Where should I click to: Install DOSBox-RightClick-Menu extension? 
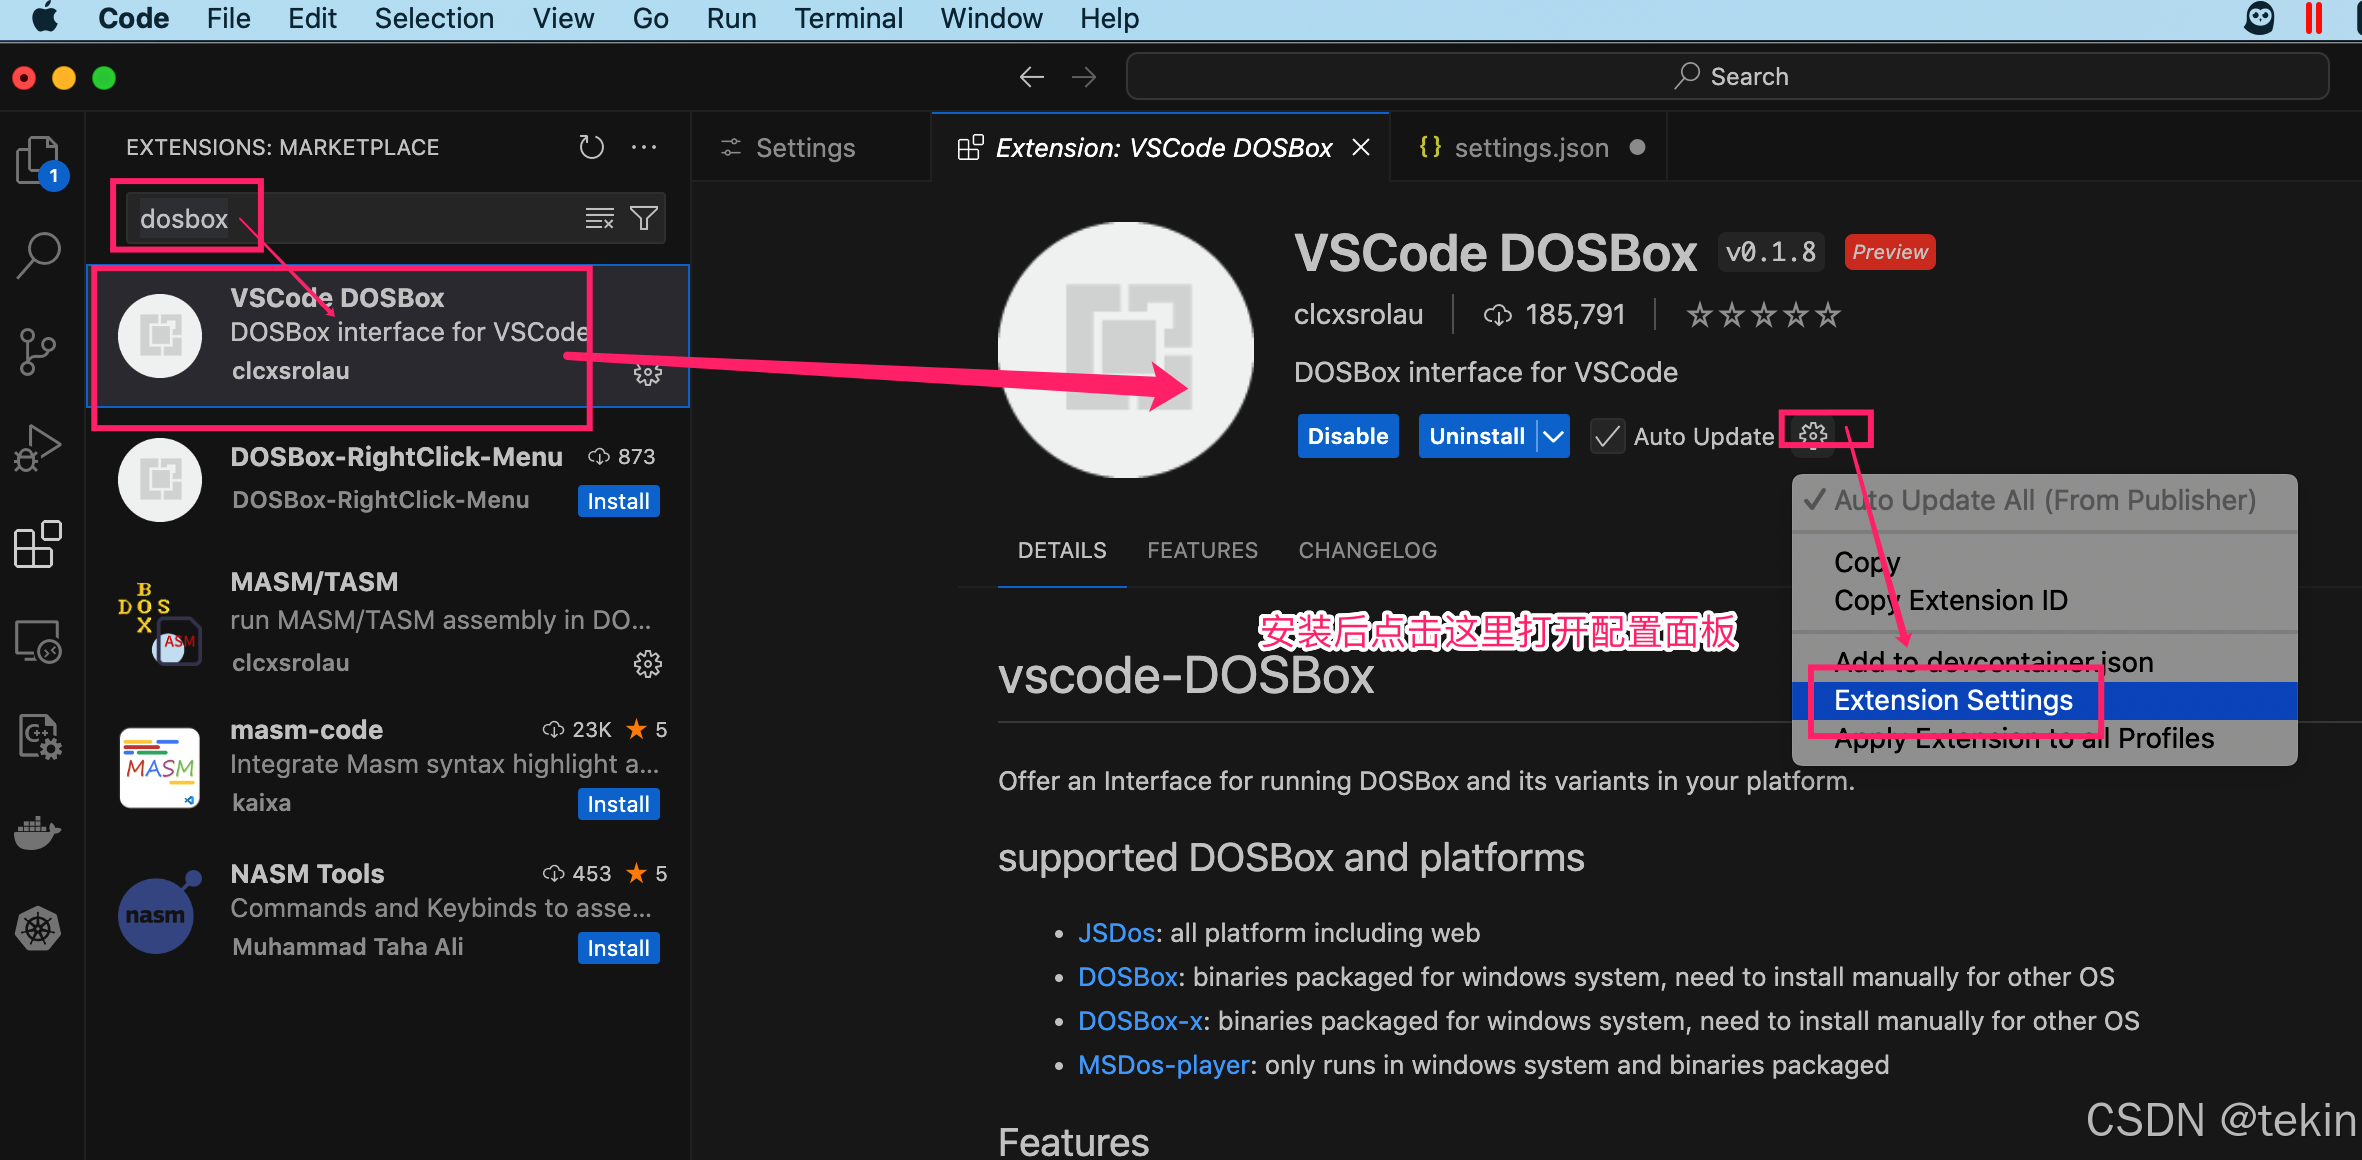[x=618, y=501]
